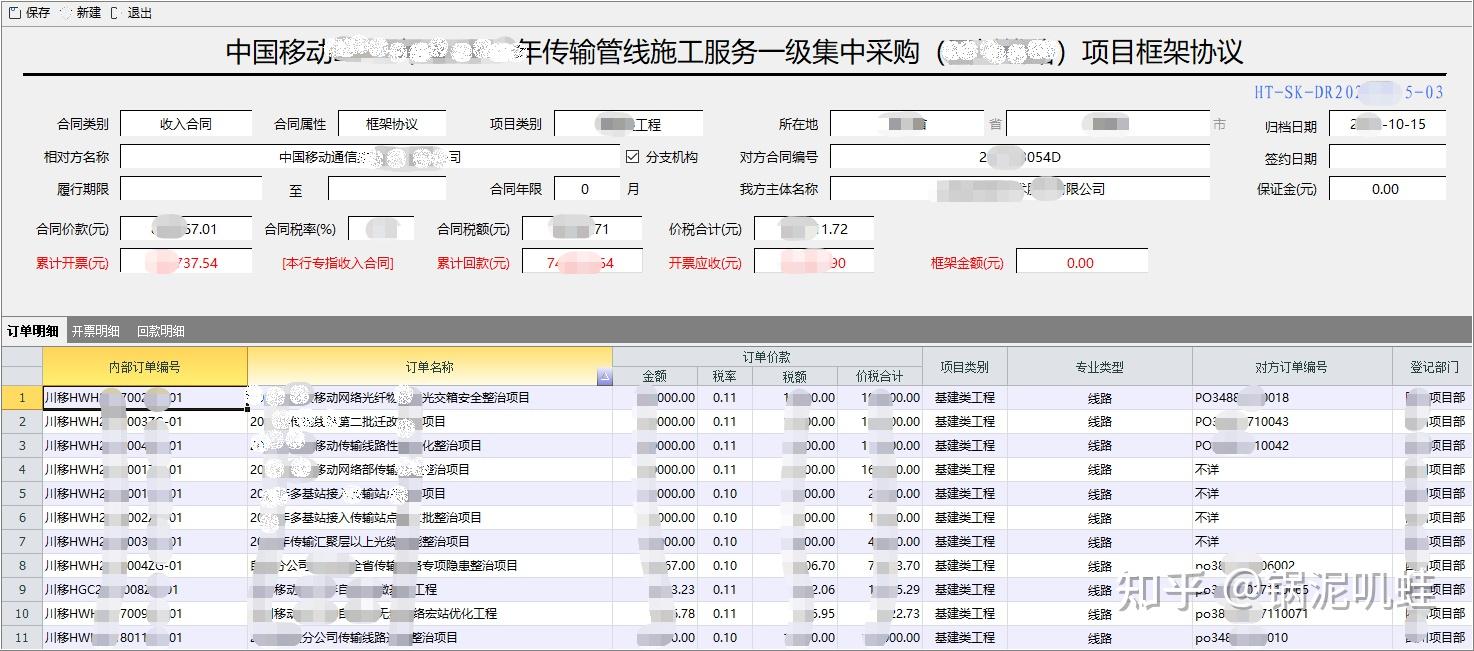1474x651 pixels.
Task: Click the end date field after 至
Action: click(387, 189)
